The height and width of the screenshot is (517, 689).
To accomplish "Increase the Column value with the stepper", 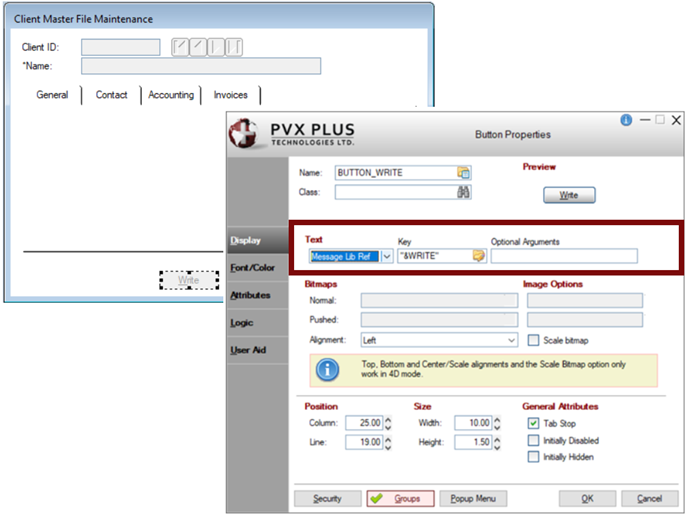I will (387, 419).
